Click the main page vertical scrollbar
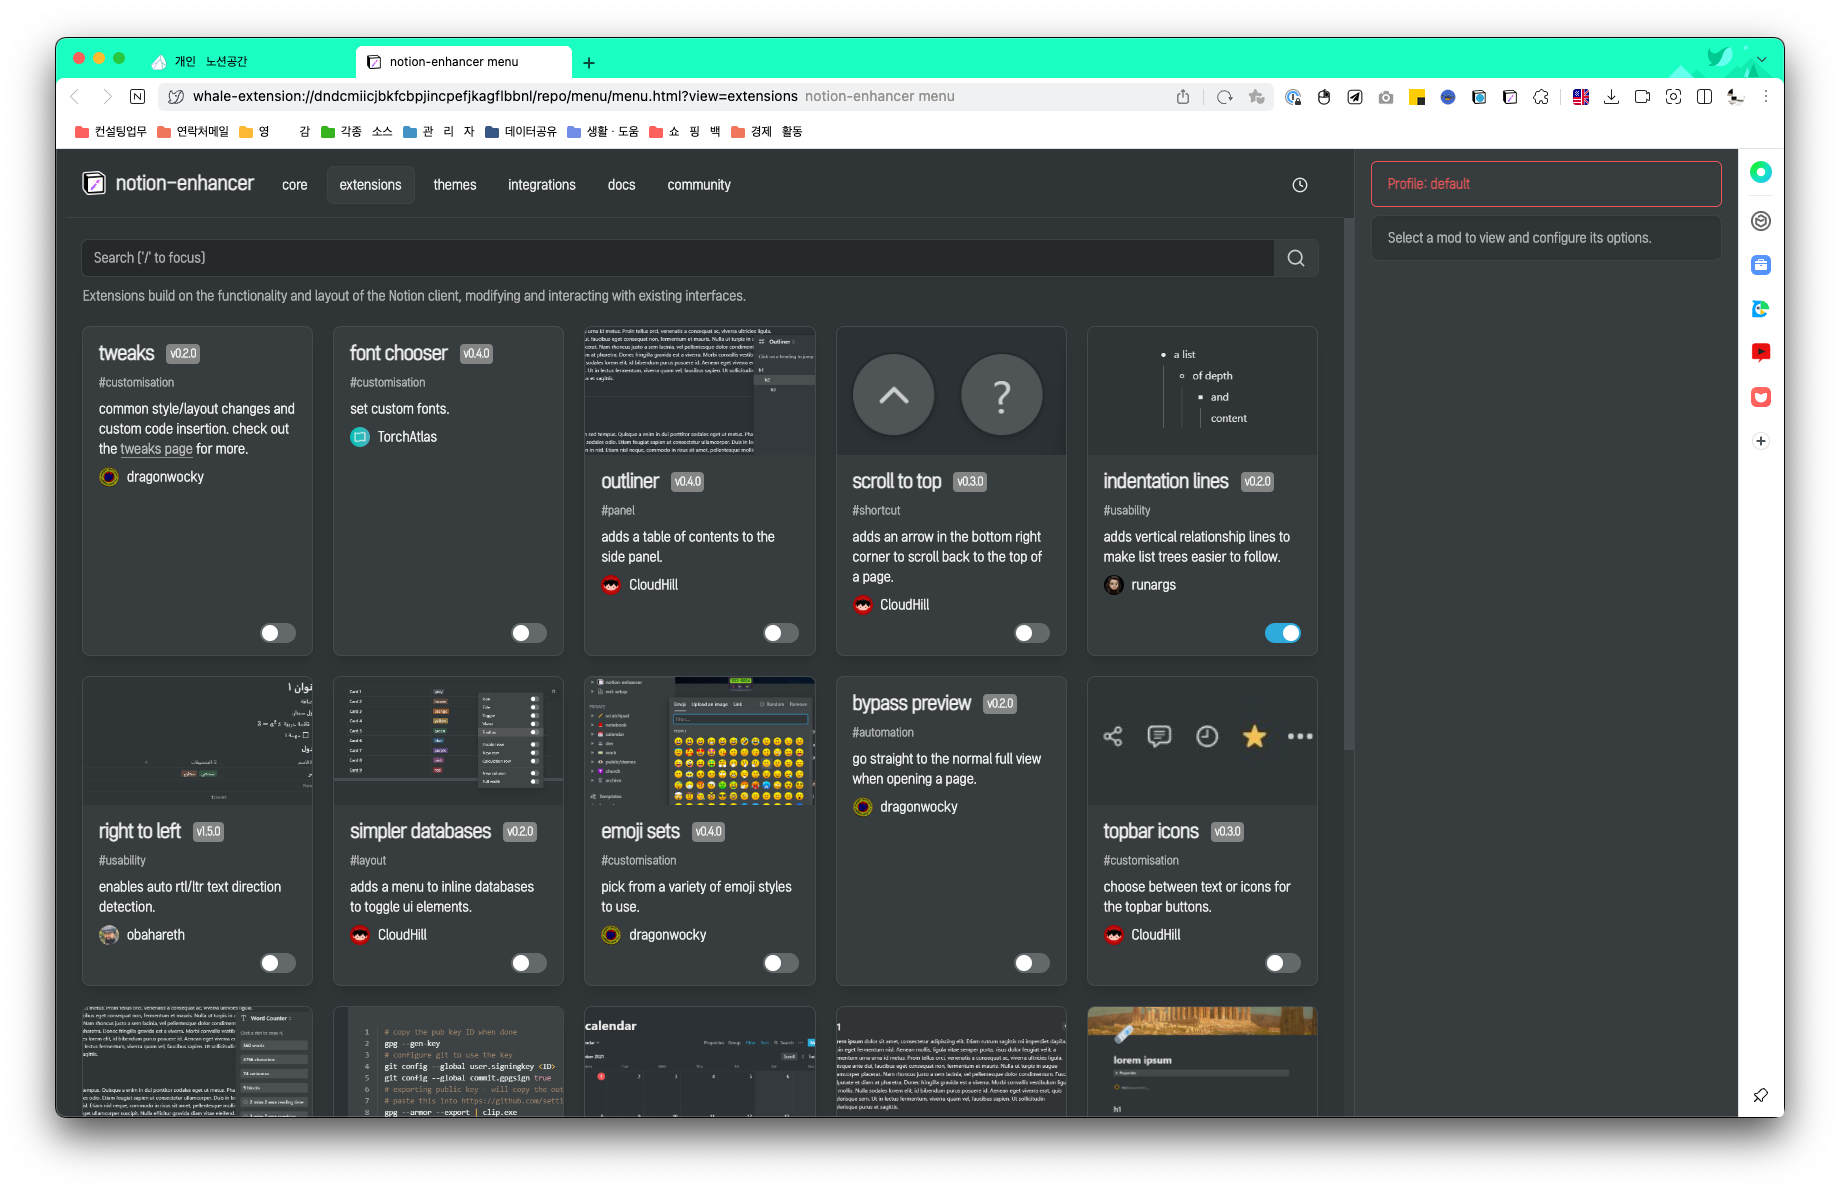 pos(1348,485)
